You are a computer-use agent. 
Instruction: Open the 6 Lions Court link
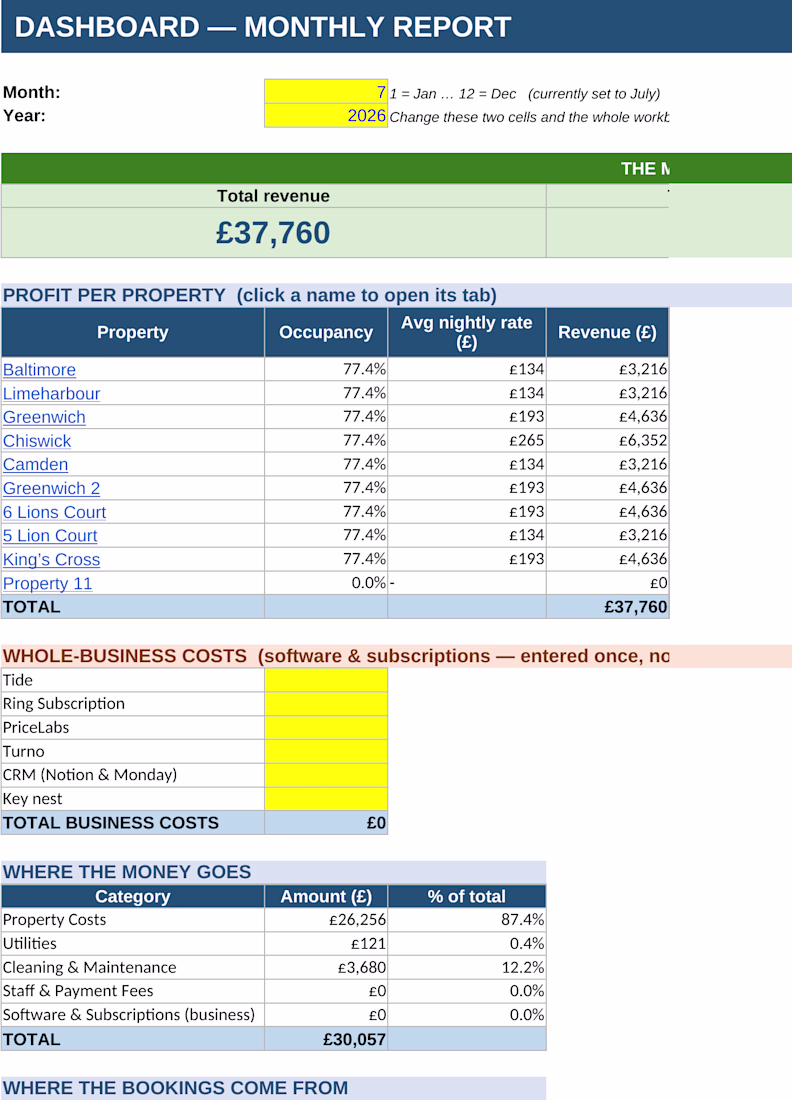[54, 512]
